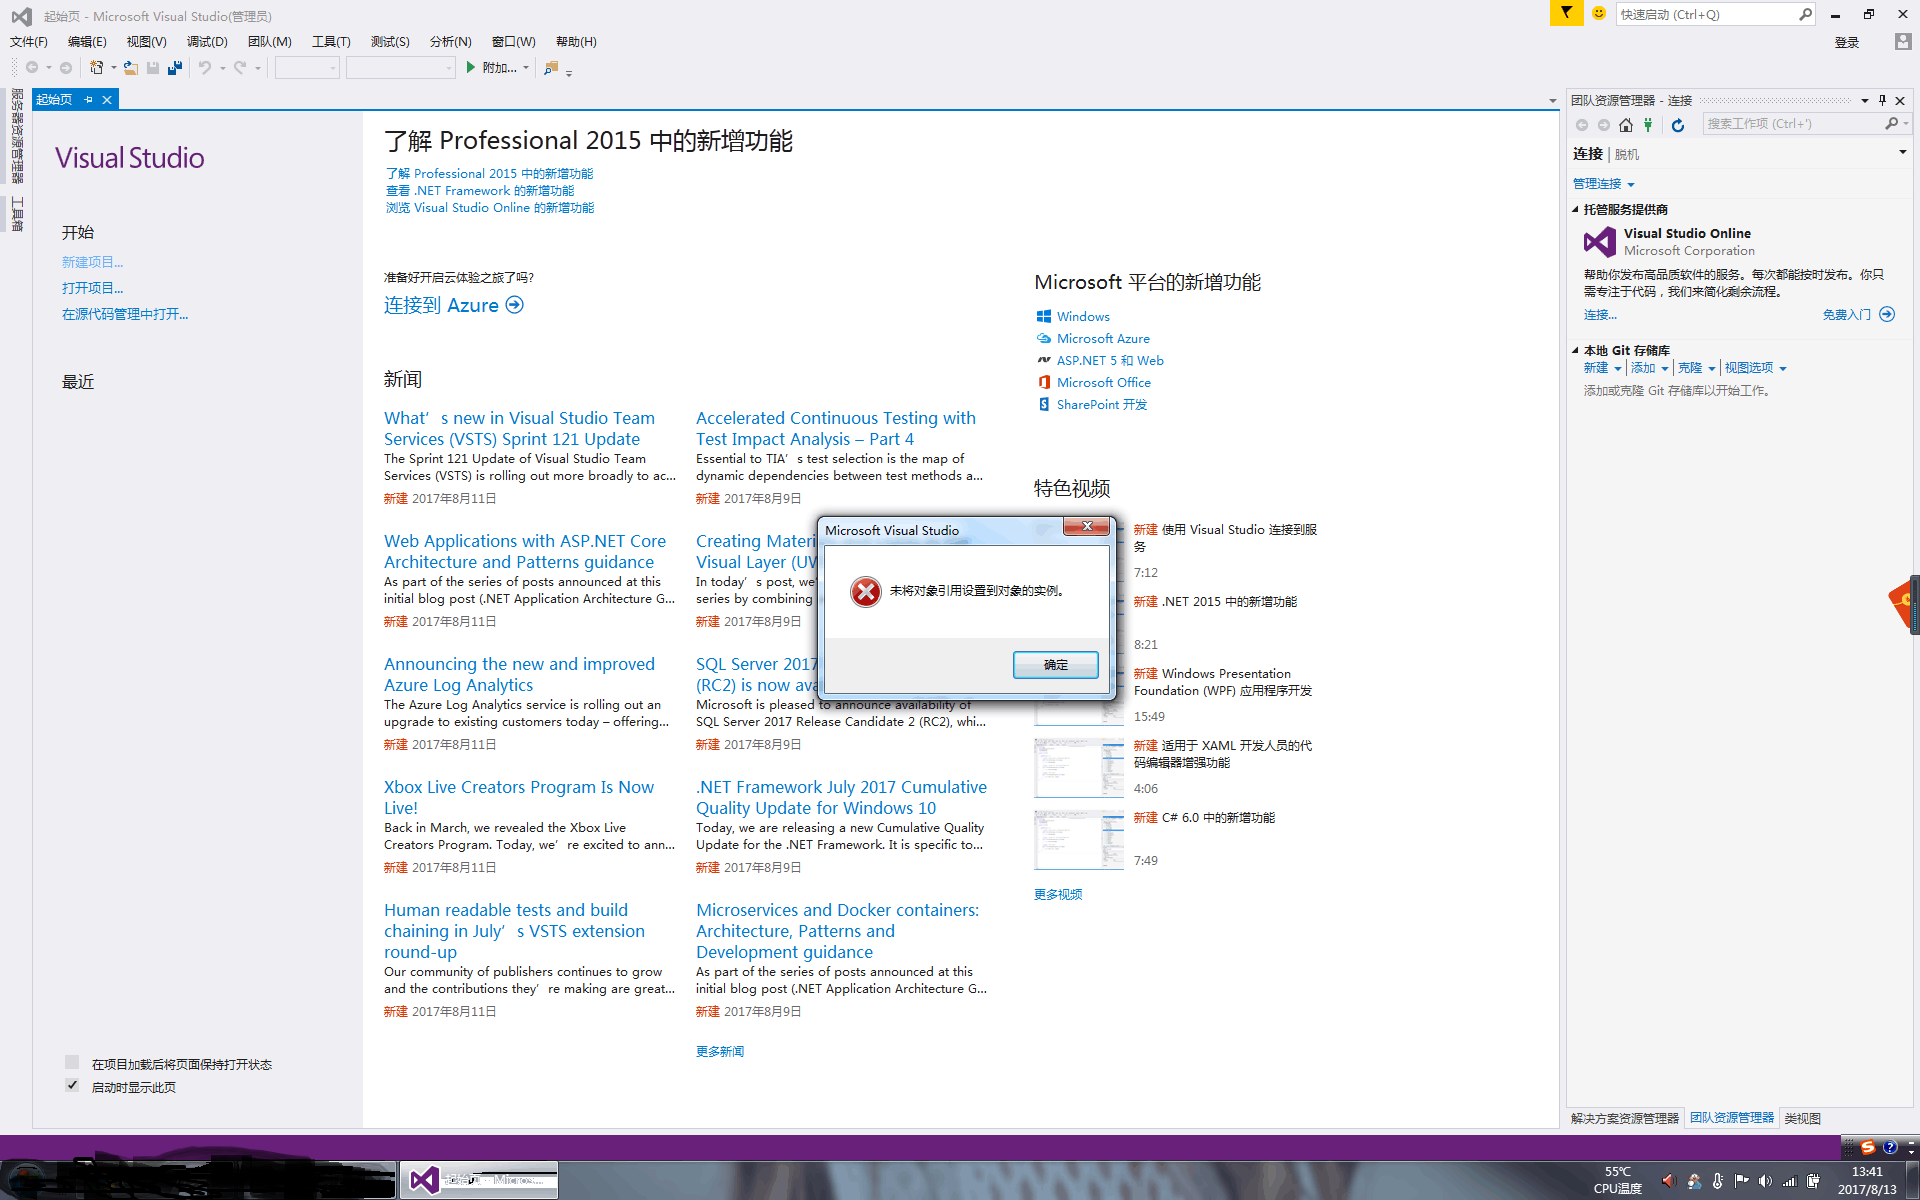Click the account avatar icon near 登录
This screenshot has height=1200, width=1920.
click(1903, 41)
